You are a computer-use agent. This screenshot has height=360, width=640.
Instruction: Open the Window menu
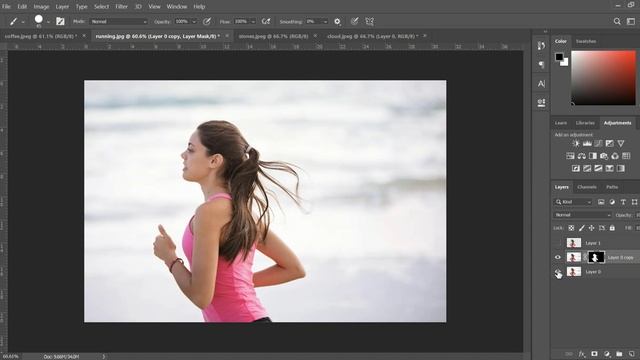177,7
